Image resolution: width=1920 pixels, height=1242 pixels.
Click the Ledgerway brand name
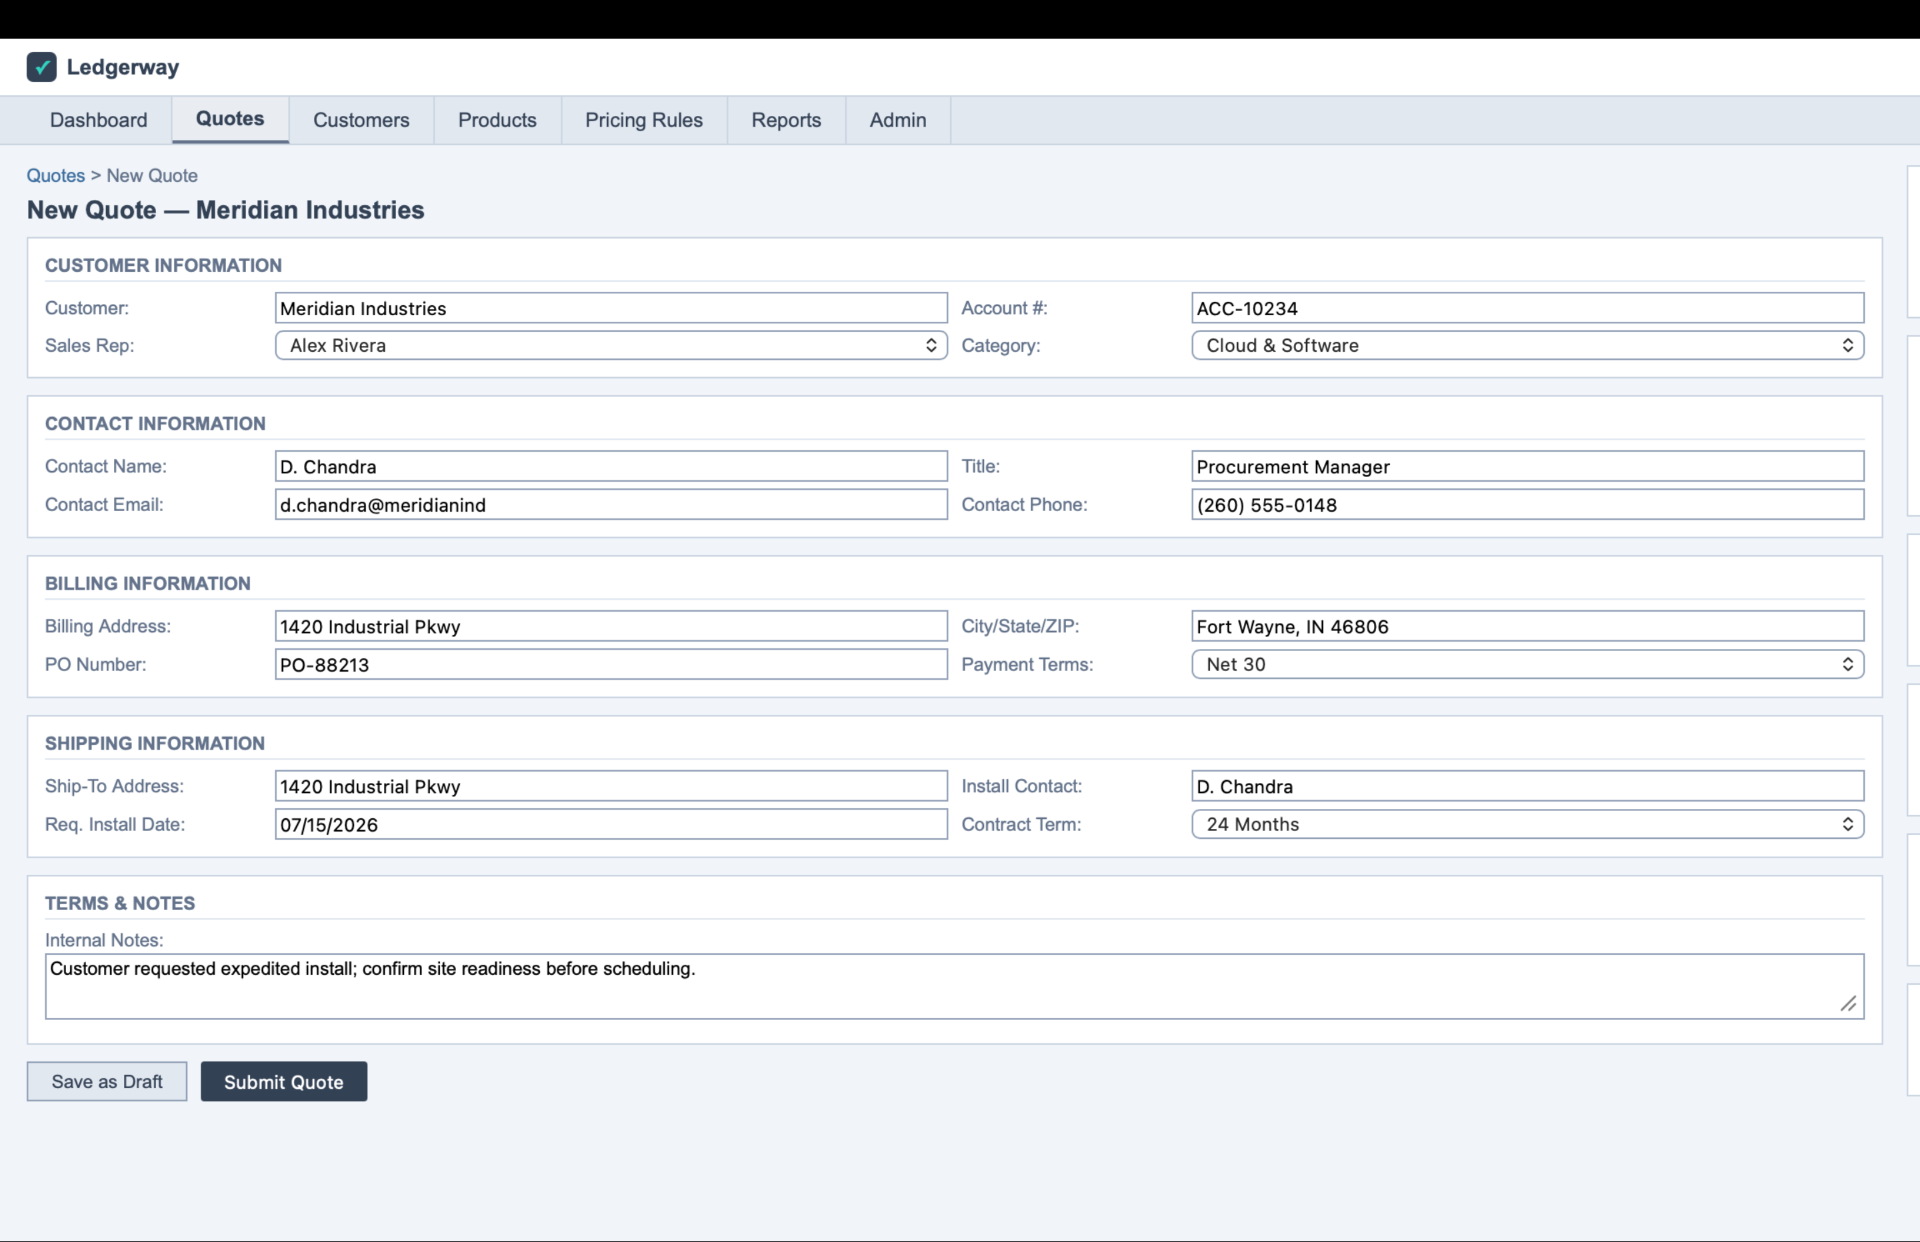pos(123,67)
